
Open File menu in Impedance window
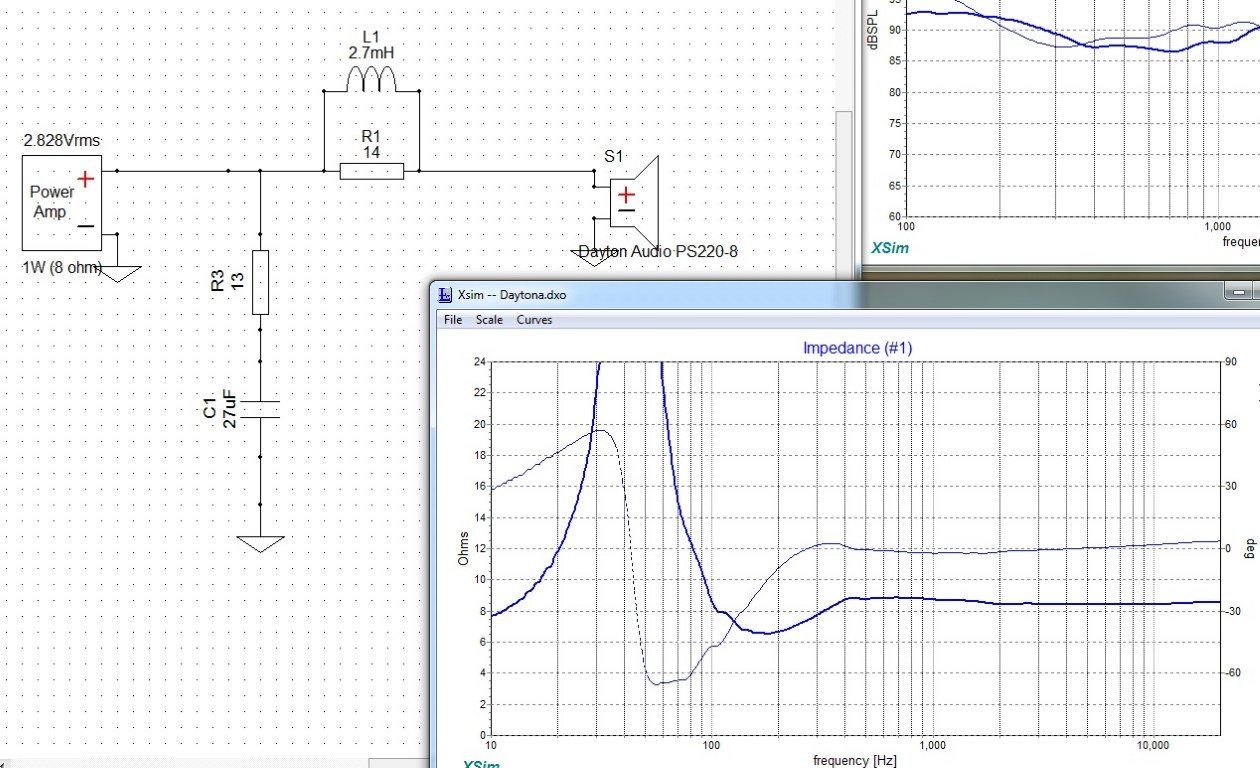[x=453, y=320]
